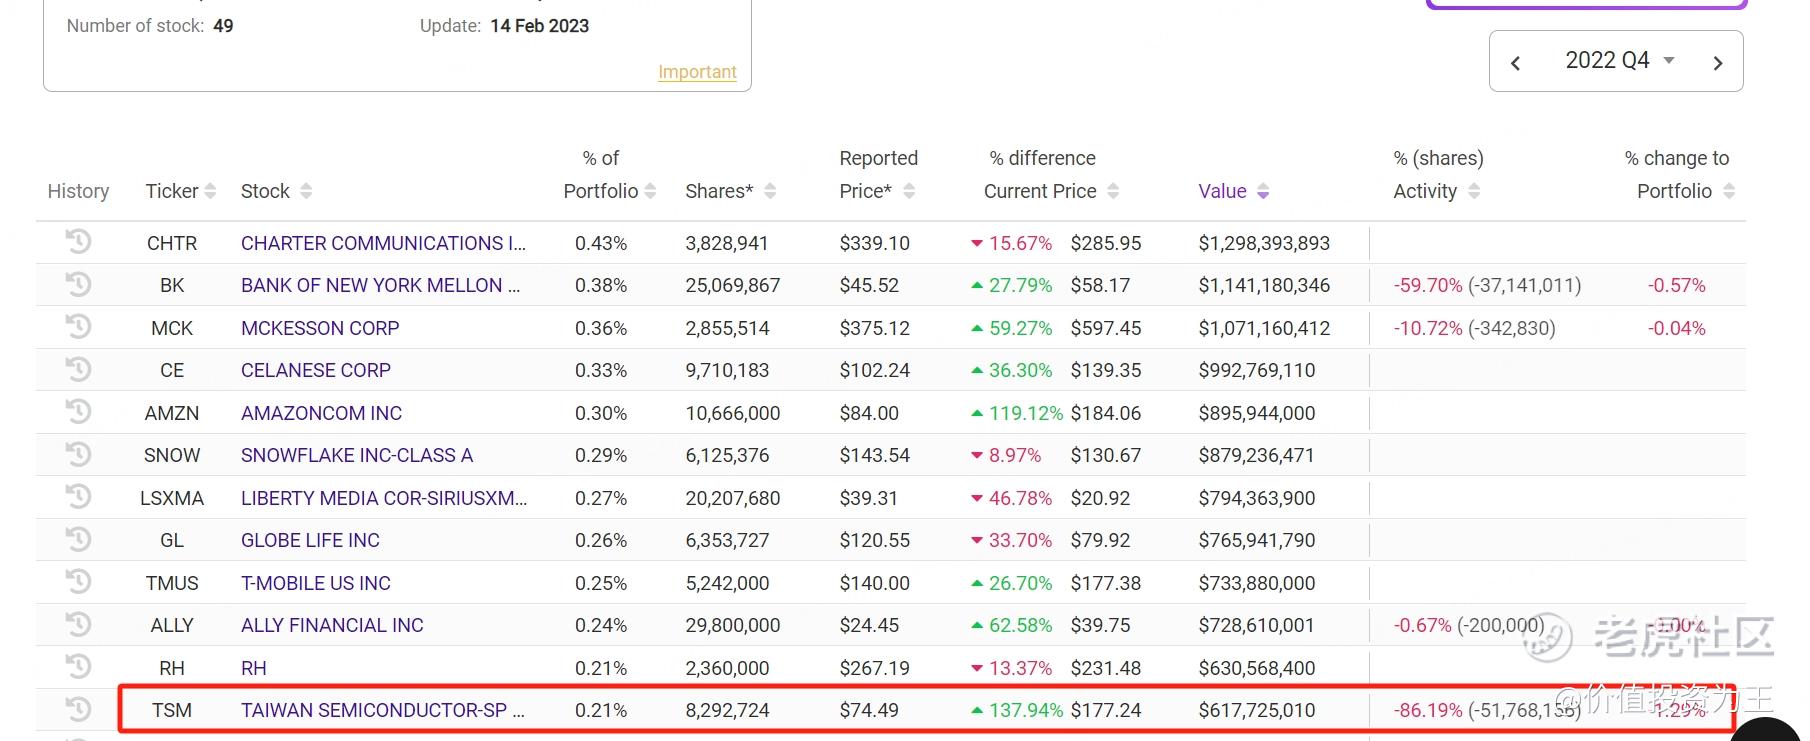
Task: Open history for the AMZN row
Action: click(x=78, y=412)
